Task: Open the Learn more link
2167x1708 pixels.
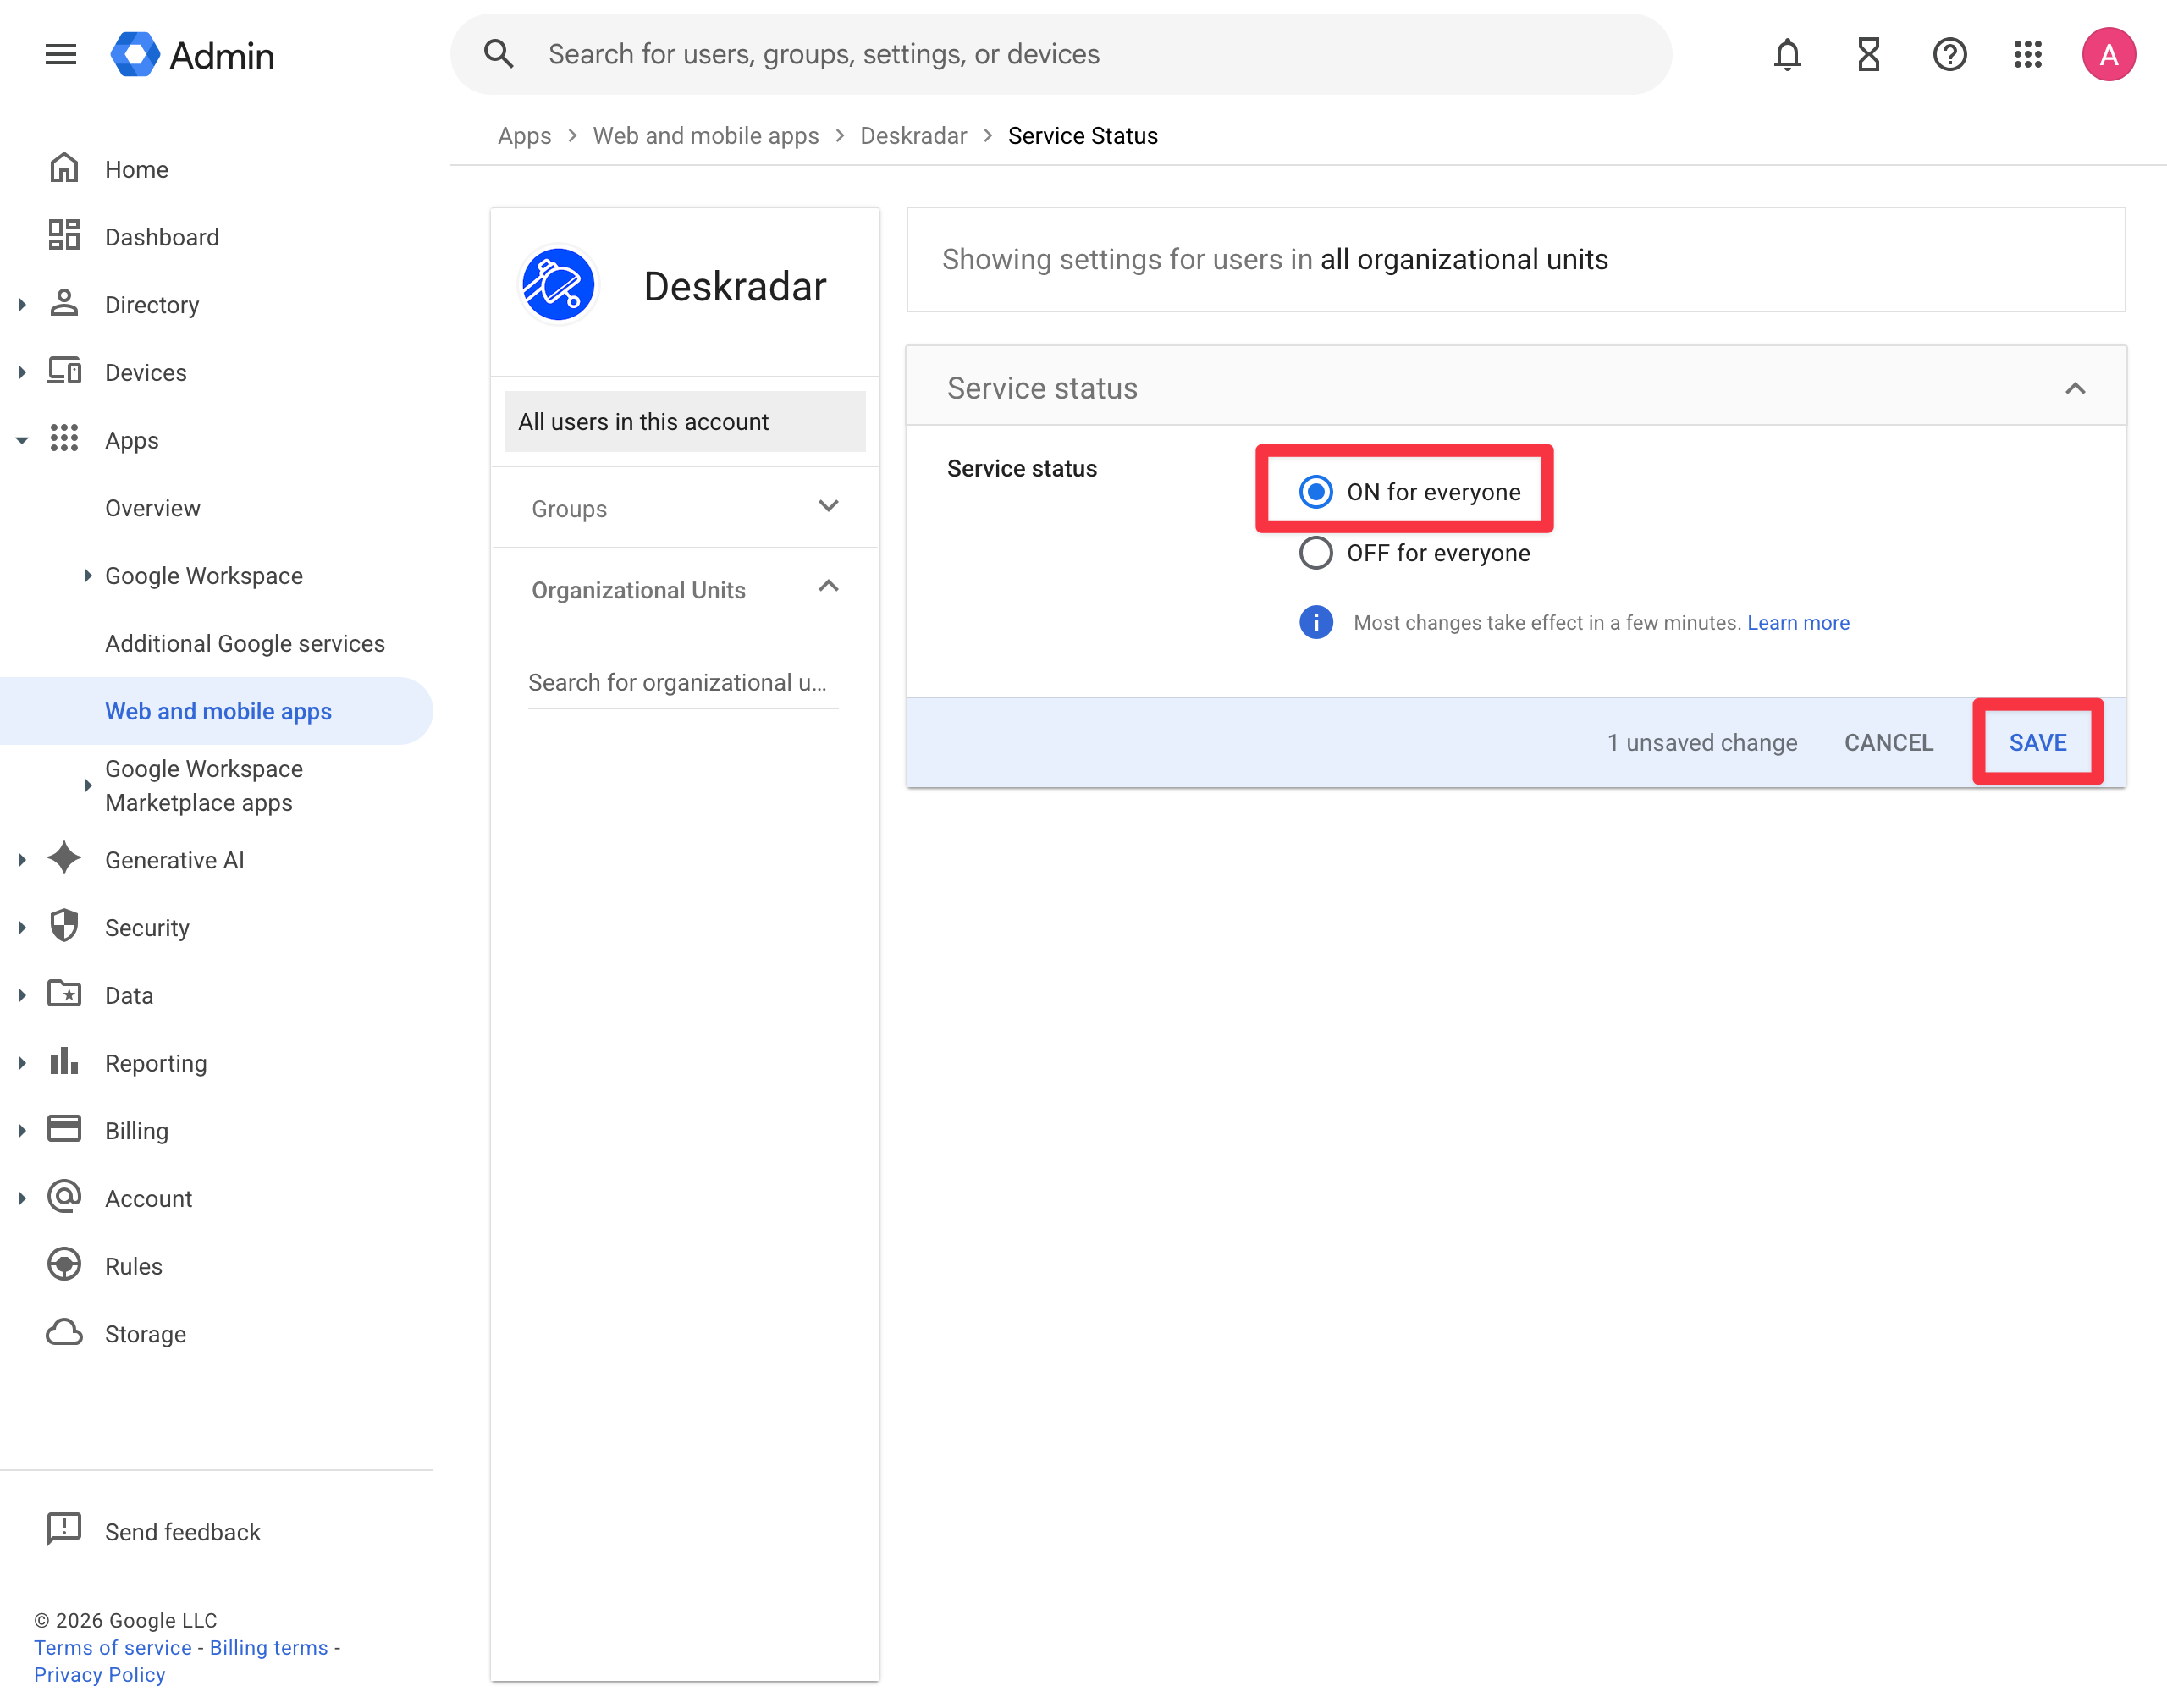Action: coord(1797,622)
